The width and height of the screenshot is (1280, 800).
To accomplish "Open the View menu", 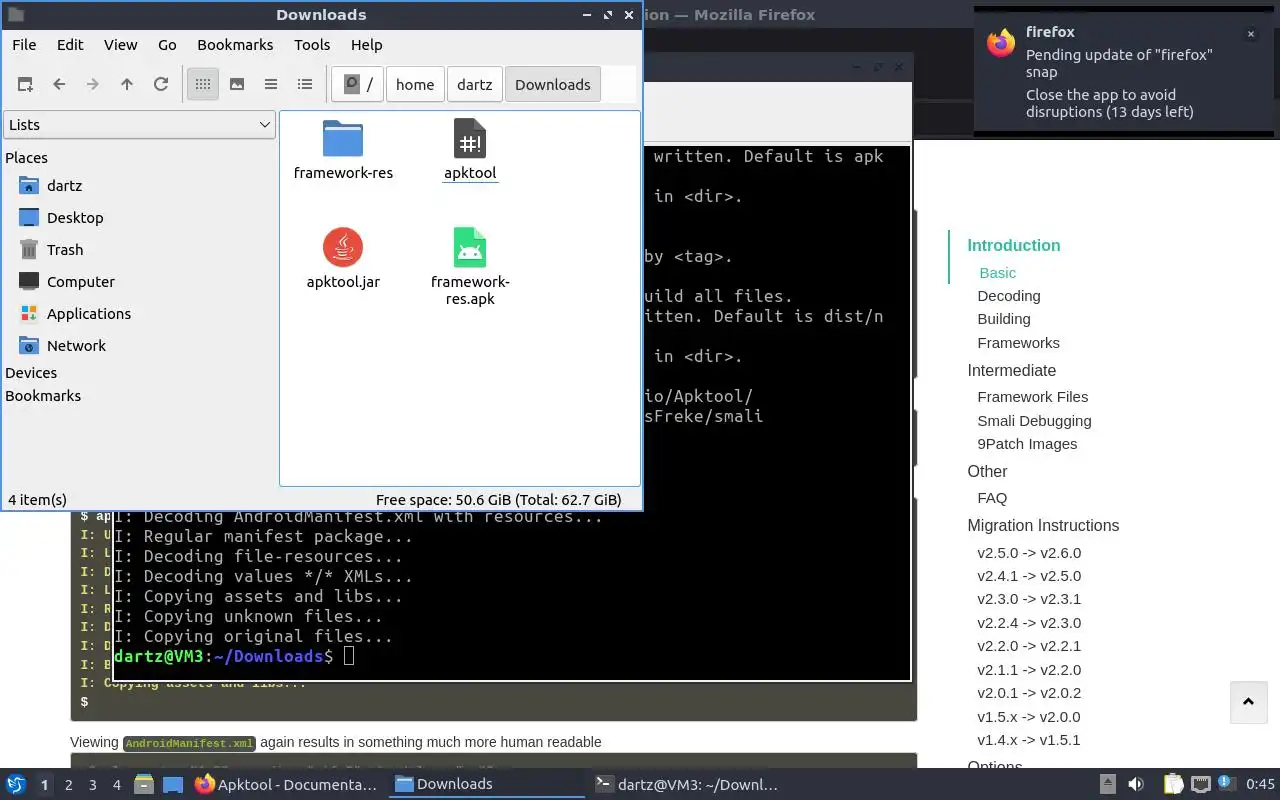I will pyautogui.click(x=121, y=45).
